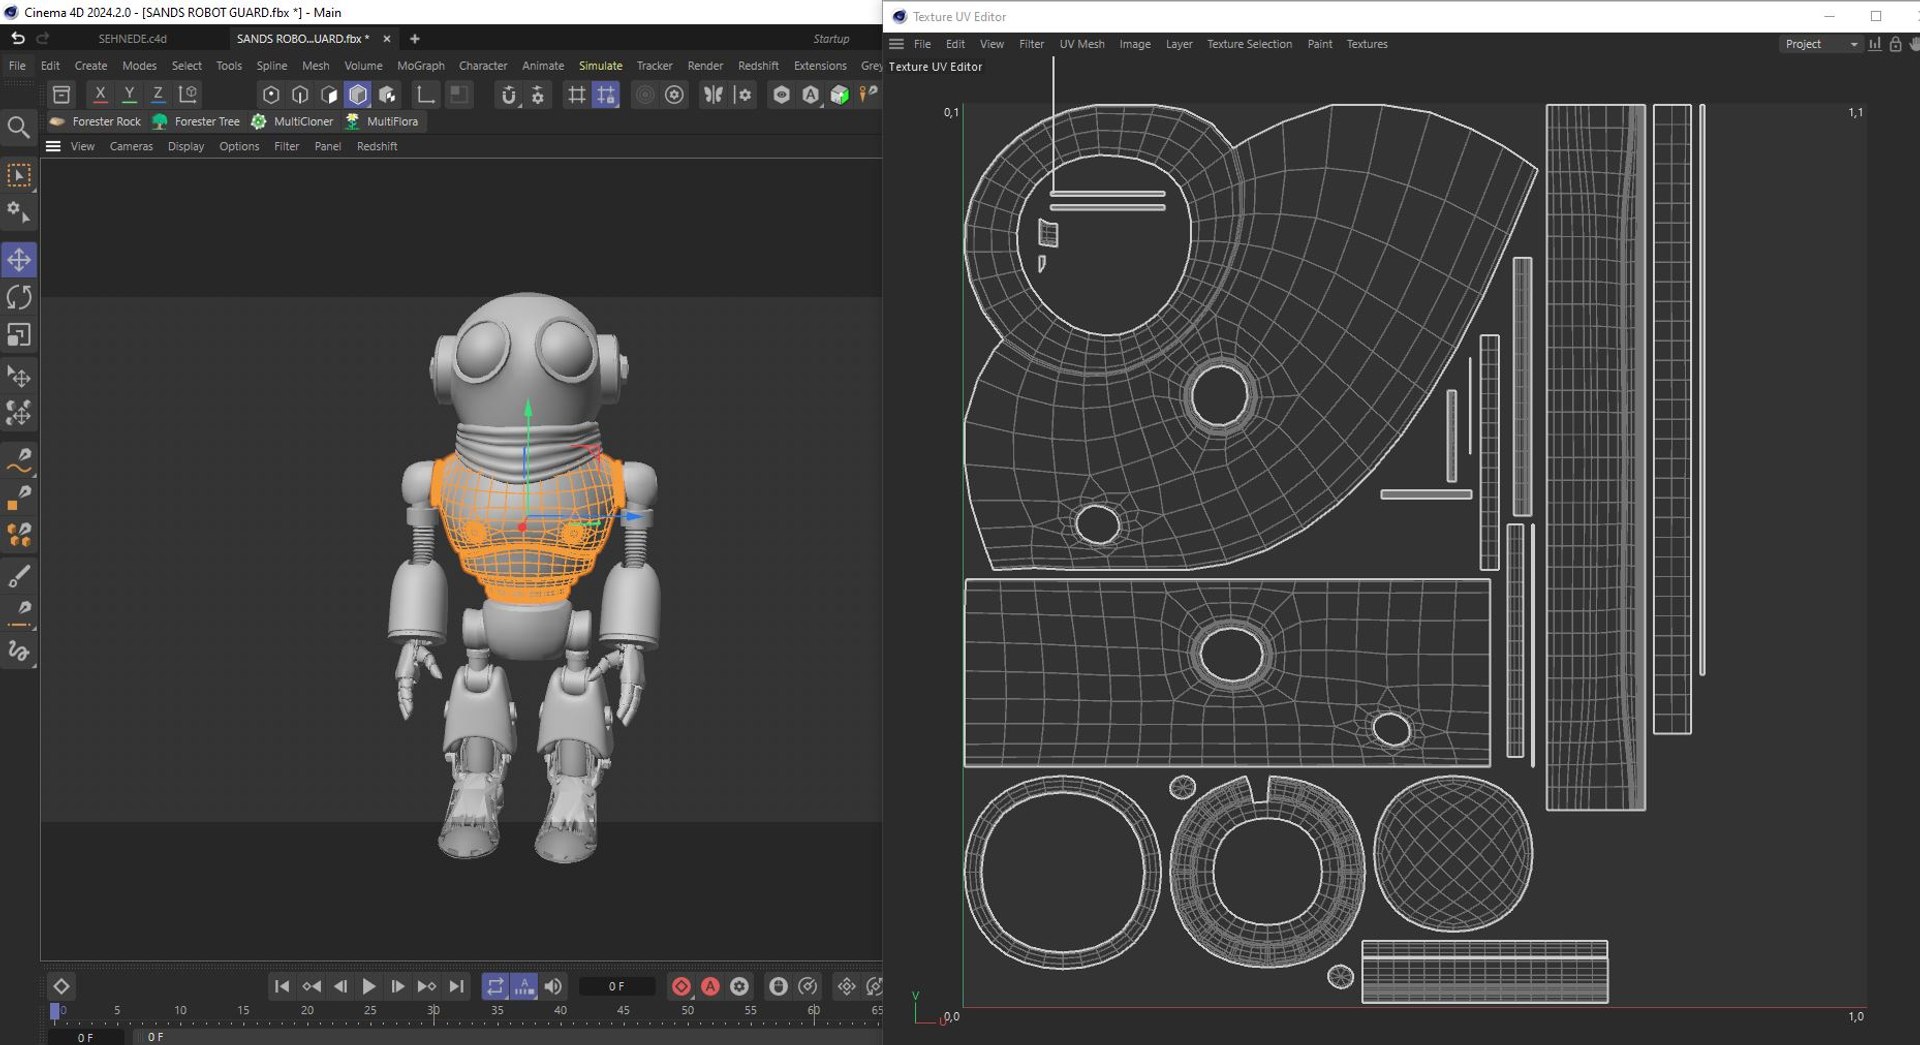Open Texture Selection menu in UV Editor

tap(1249, 44)
